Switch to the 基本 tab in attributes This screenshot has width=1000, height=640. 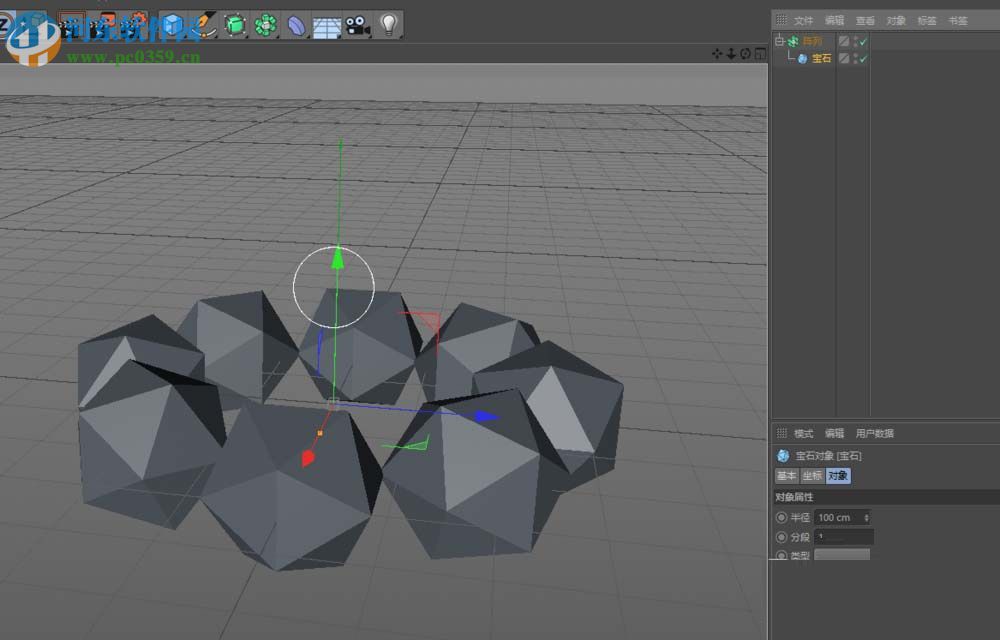(786, 476)
